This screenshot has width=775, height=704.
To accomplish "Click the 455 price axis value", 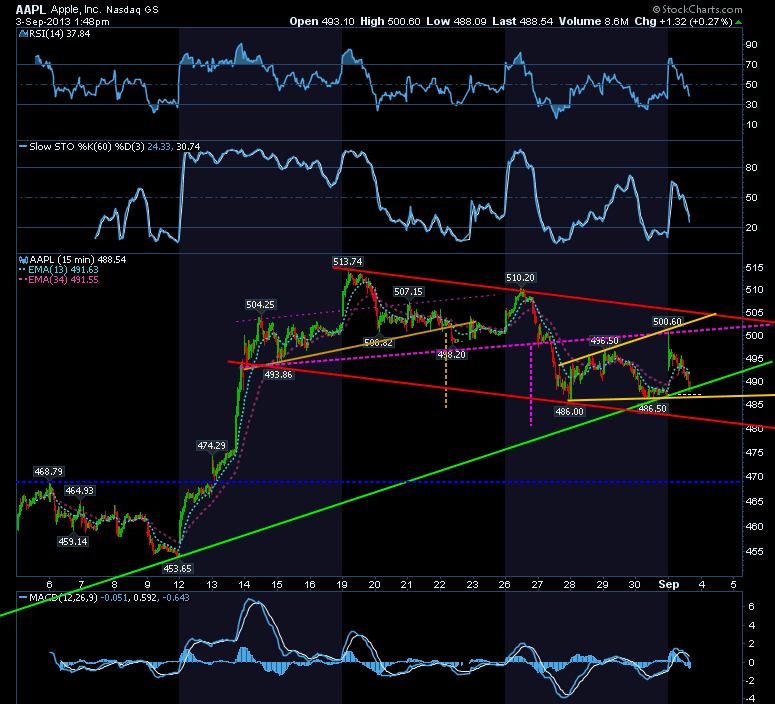I will click(x=754, y=551).
